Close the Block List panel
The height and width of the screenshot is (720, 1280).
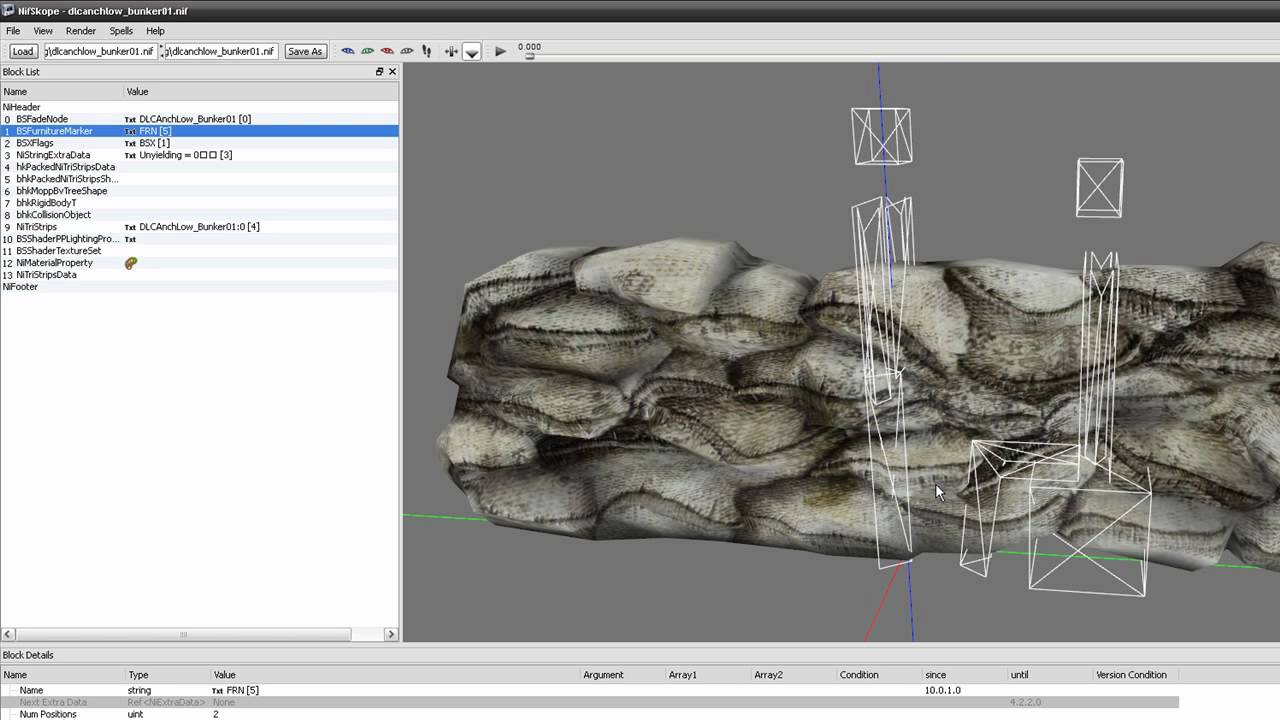(x=392, y=72)
